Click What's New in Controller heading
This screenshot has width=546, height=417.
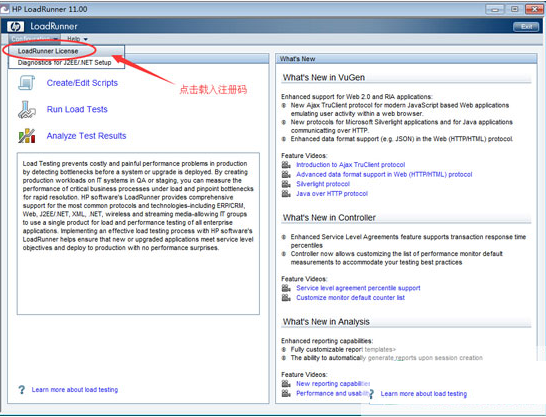(329, 218)
